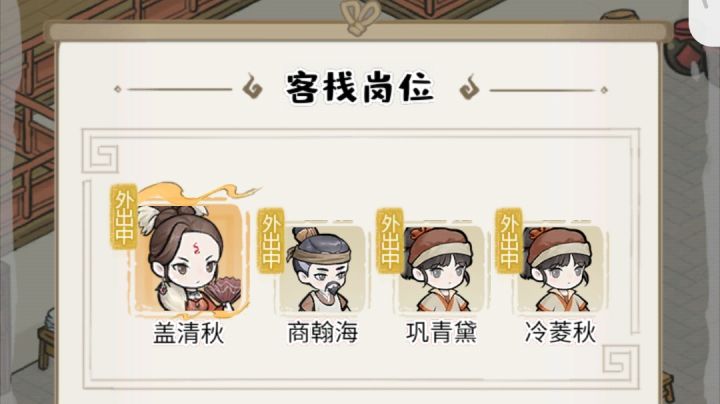This screenshot has height=404, width=720.
Task: Select 冷菱秋 character portrait
Action: [x=560, y=269]
